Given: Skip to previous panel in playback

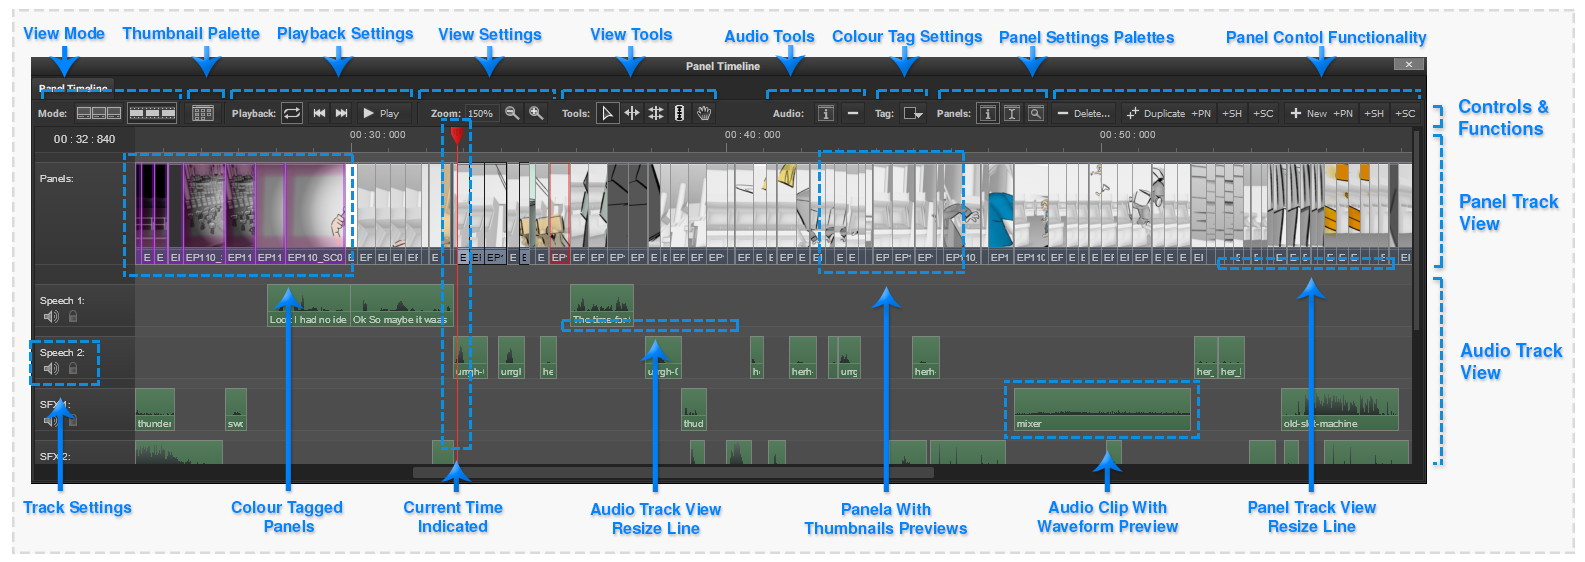Looking at the screenshot, I should pos(319,113).
